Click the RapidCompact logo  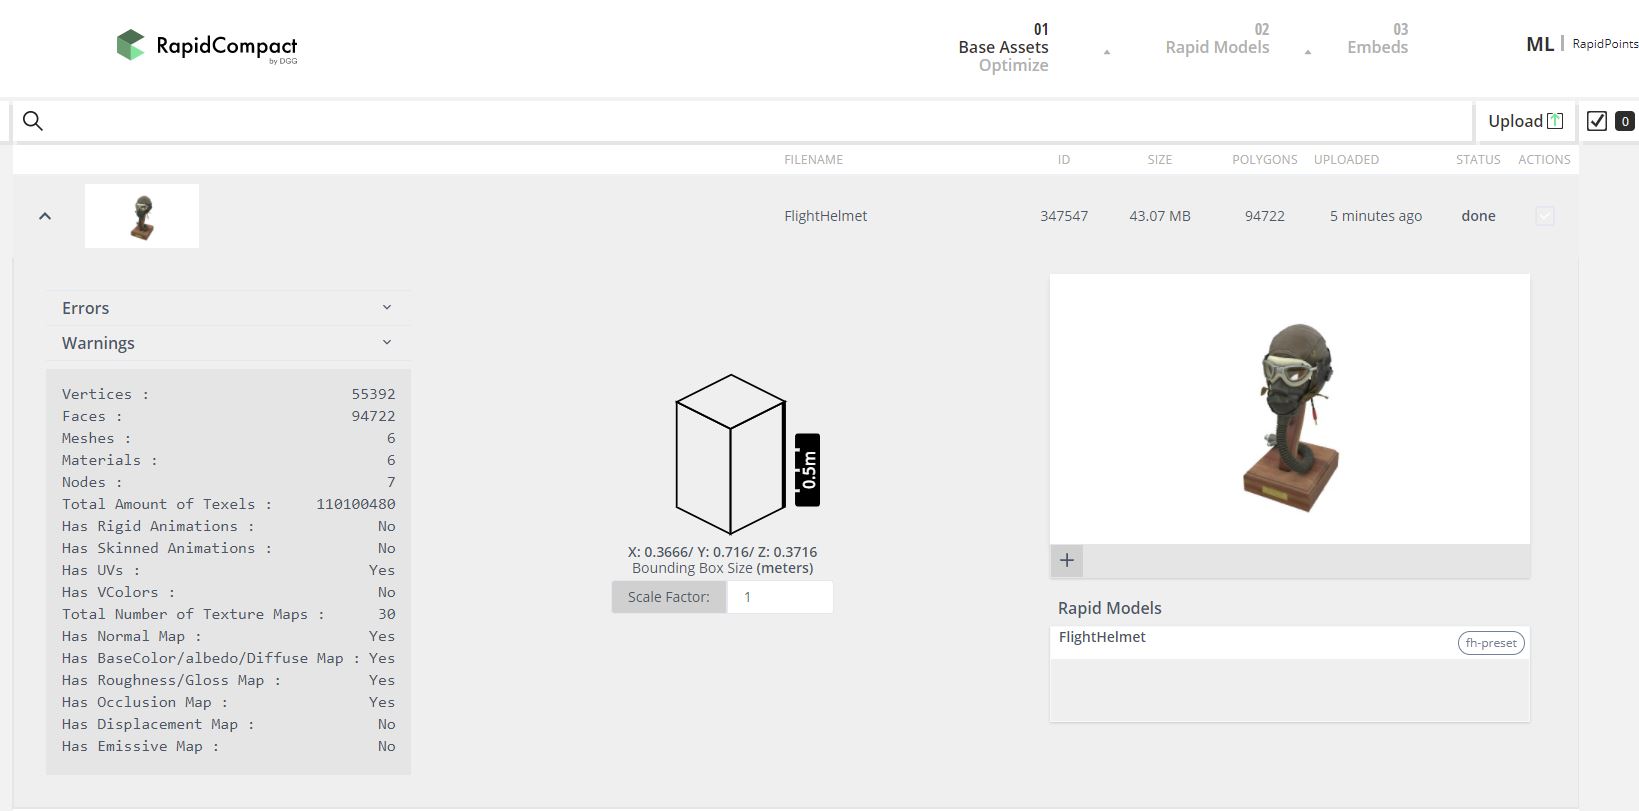click(x=207, y=46)
